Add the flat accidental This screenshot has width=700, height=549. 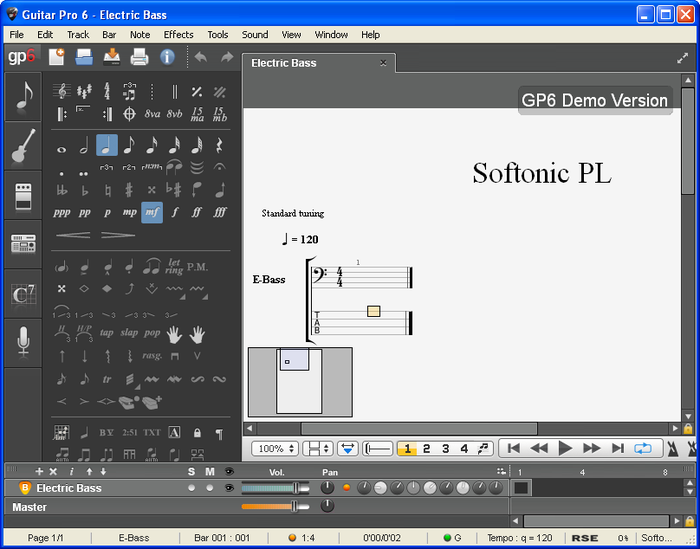[x=84, y=191]
